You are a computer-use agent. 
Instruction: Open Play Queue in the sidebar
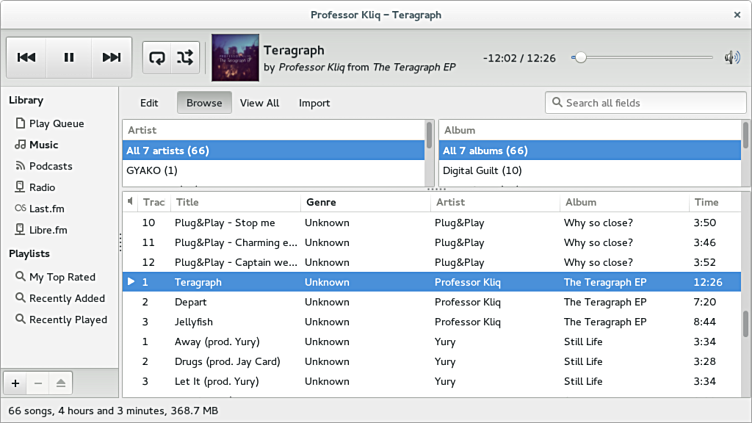[56, 124]
